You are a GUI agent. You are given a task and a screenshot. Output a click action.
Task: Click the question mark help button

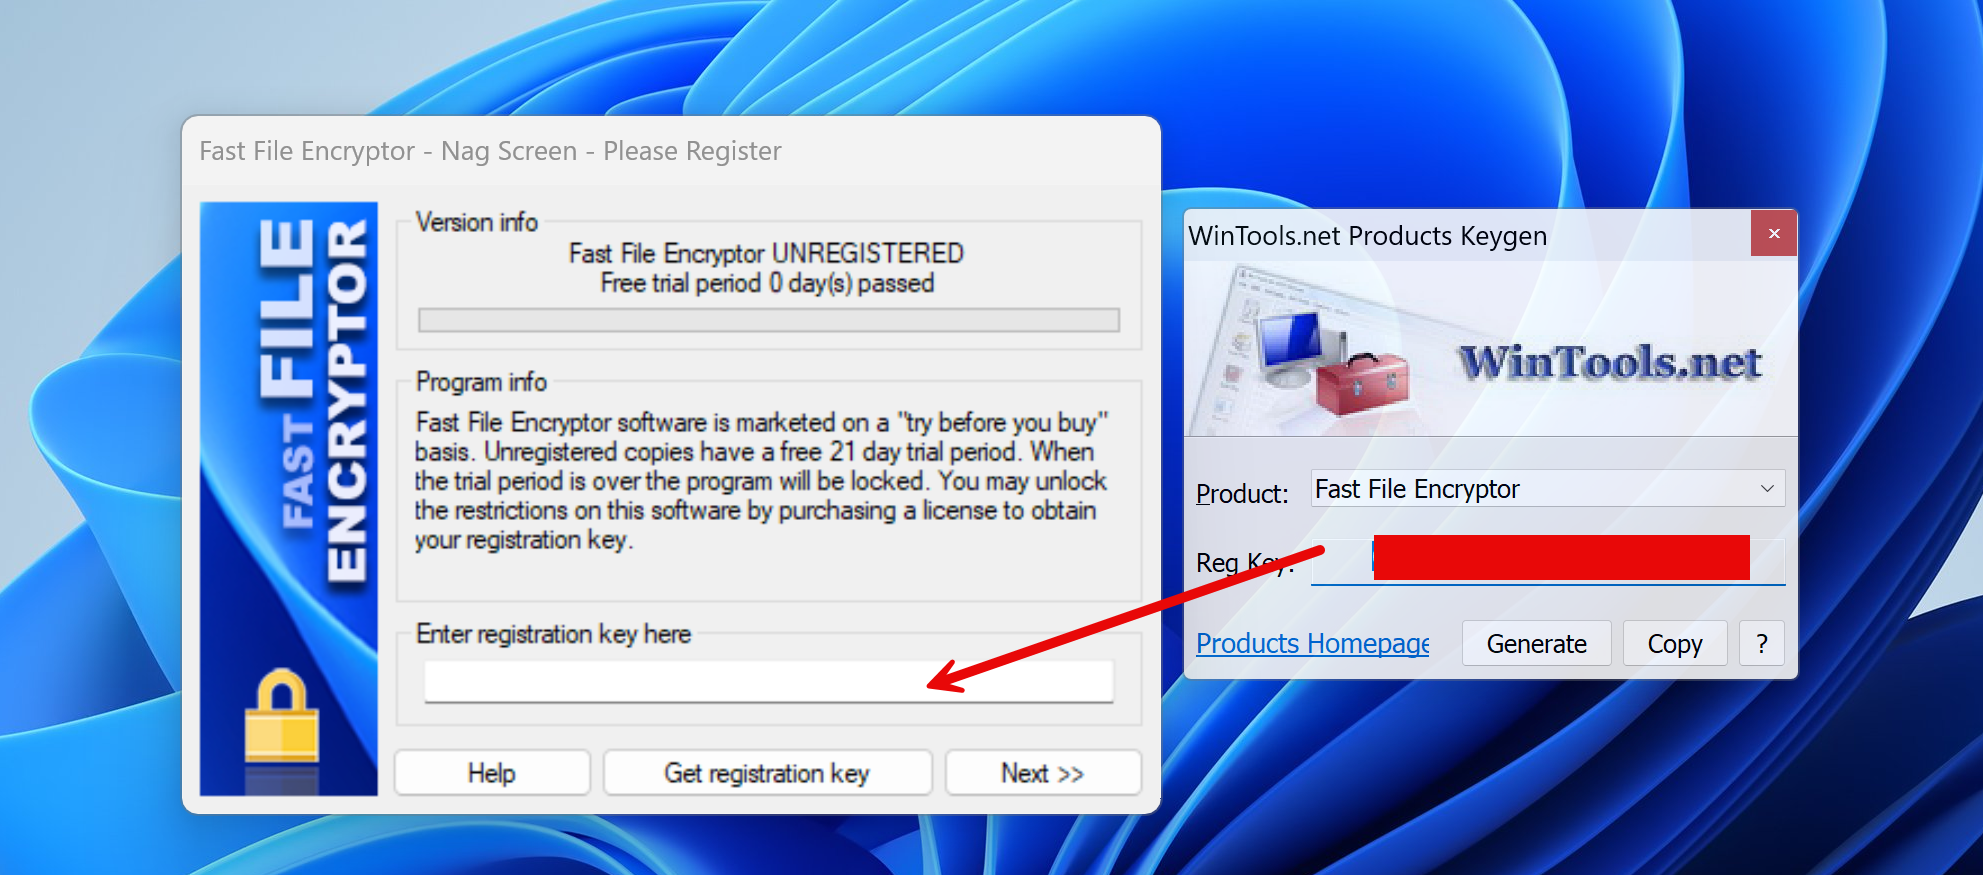click(x=1762, y=643)
